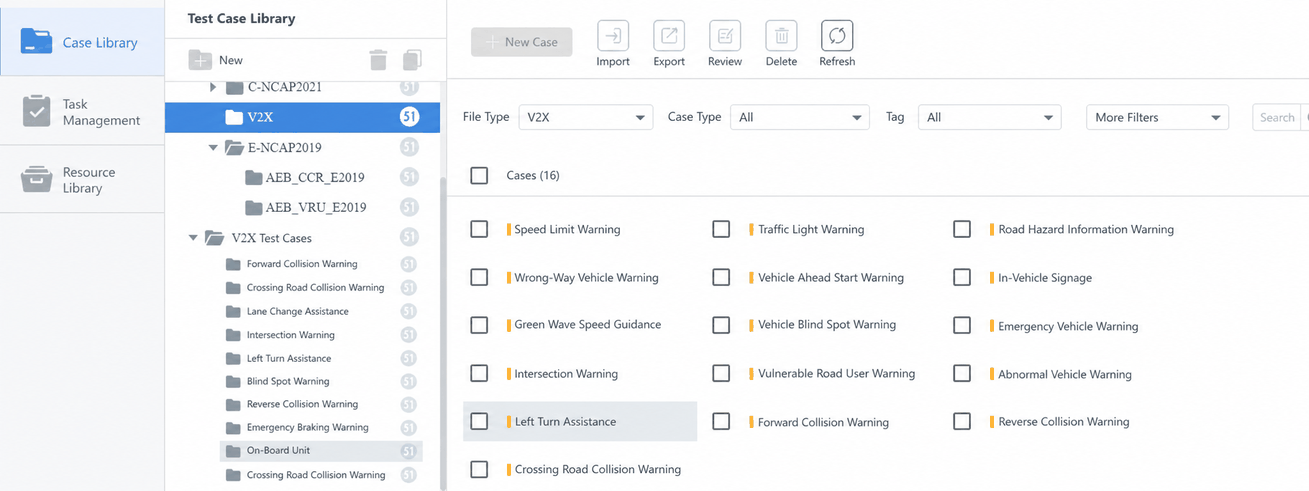This screenshot has width=1309, height=491.
Task: Open the Vulnerable Road User Warning case
Action: click(836, 374)
